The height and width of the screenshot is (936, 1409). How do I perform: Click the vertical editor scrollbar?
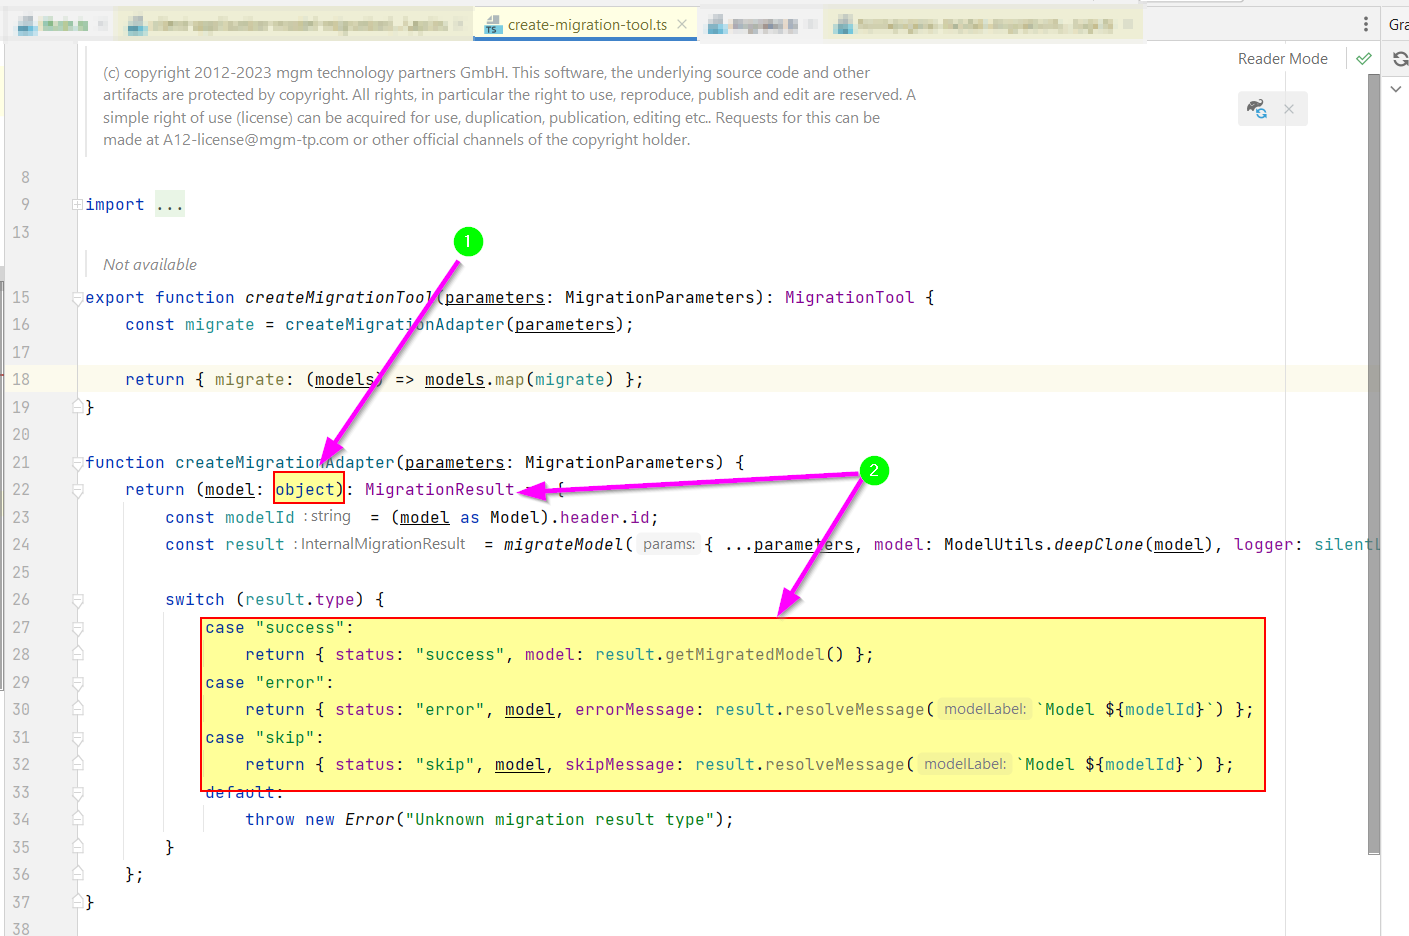pyautogui.click(x=1374, y=465)
